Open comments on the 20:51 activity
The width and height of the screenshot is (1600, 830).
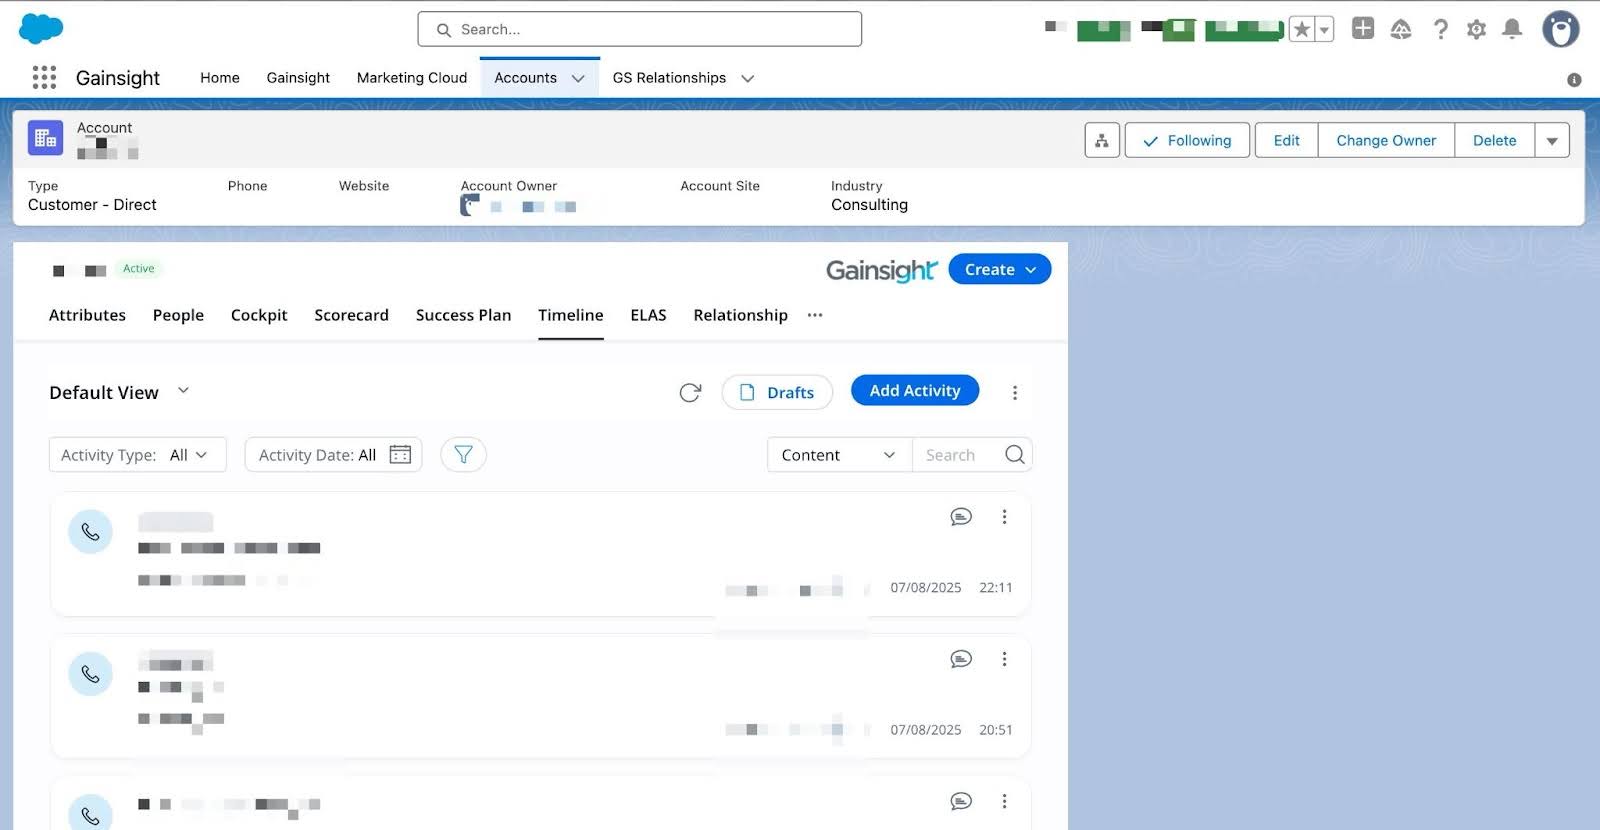[961, 659]
